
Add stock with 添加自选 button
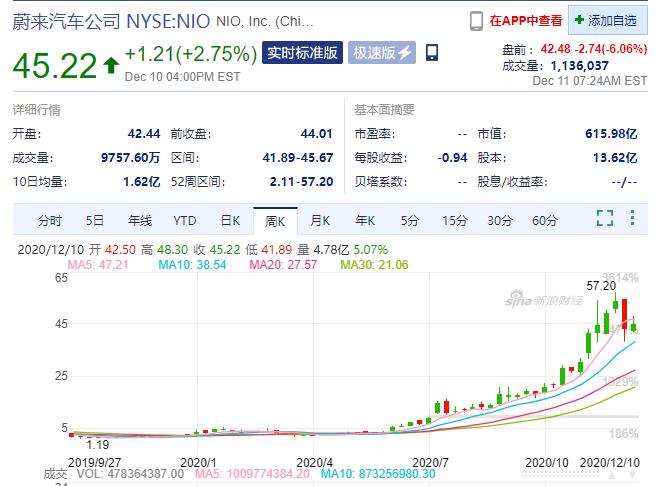(607, 20)
